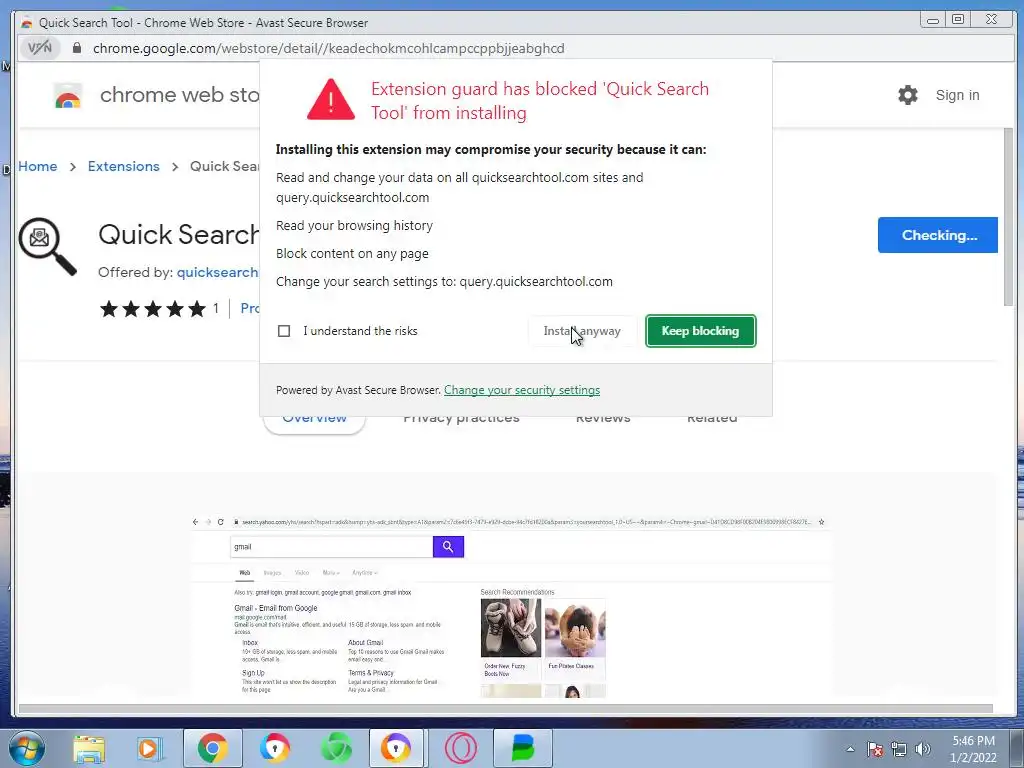
Task: Go to Extensions breadcrumb link
Action: point(123,166)
